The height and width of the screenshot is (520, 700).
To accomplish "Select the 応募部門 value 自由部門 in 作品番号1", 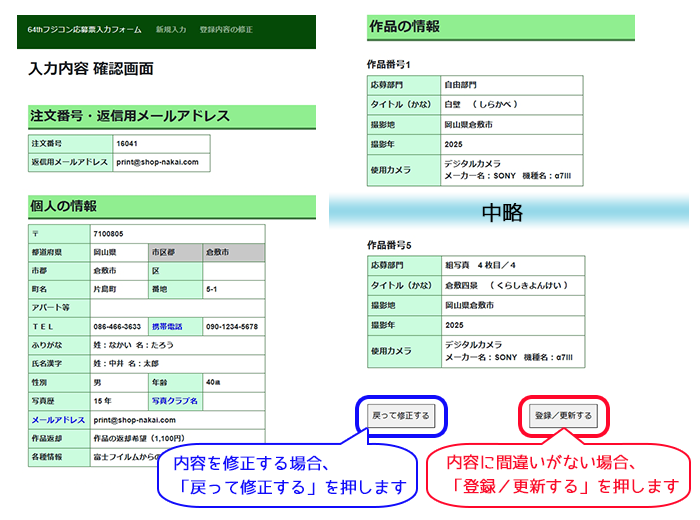I will [460, 85].
